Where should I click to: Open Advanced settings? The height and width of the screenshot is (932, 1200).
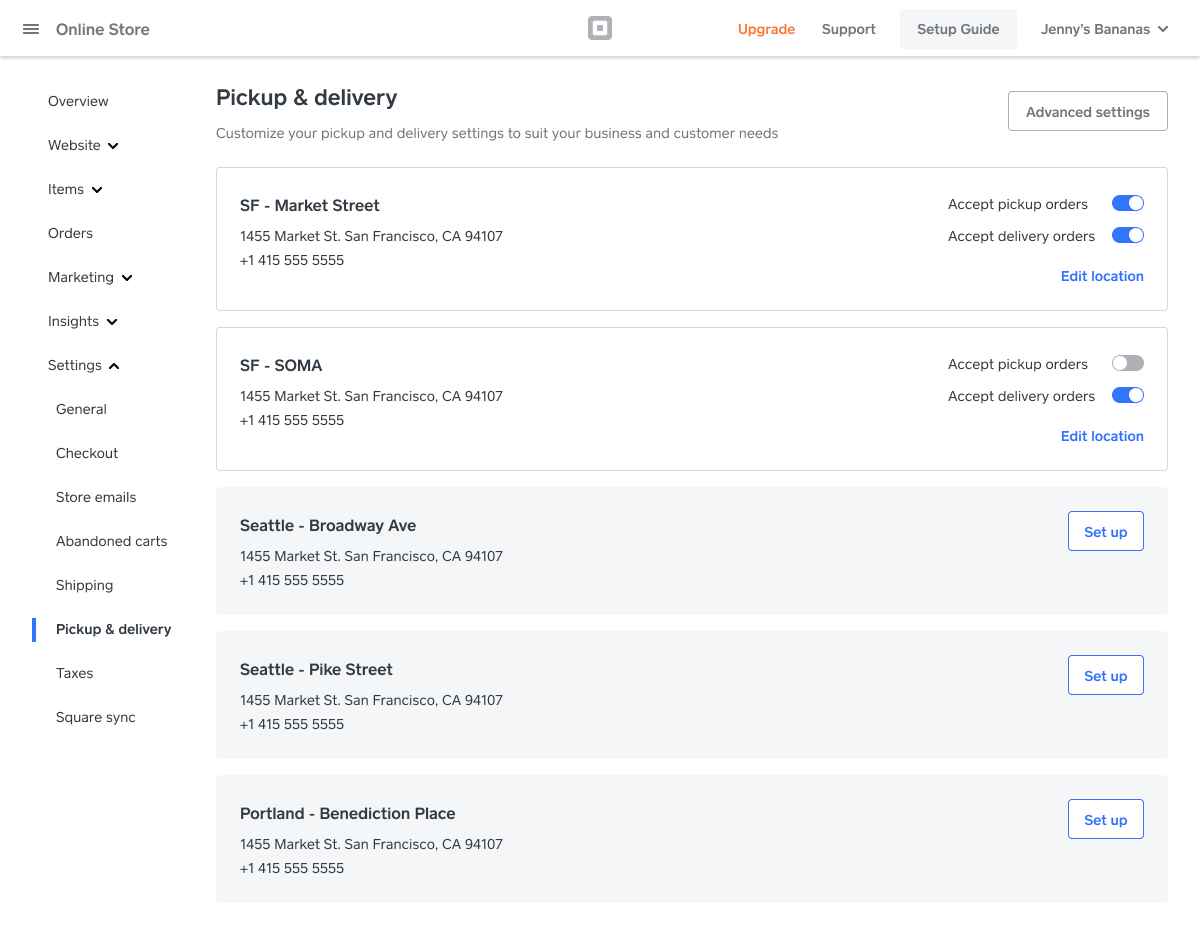click(1088, 112)
